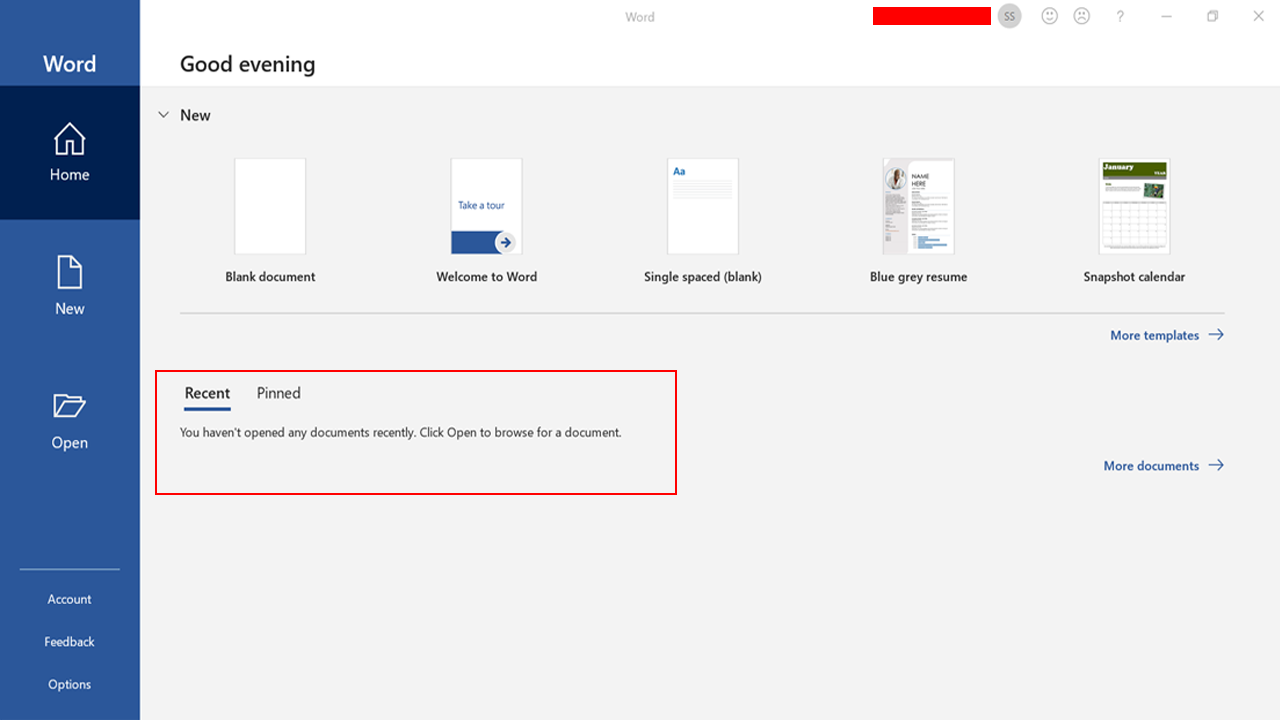The image size is (1280, 720).
Task: Open Word Options
Action: [x=70, y=685]
